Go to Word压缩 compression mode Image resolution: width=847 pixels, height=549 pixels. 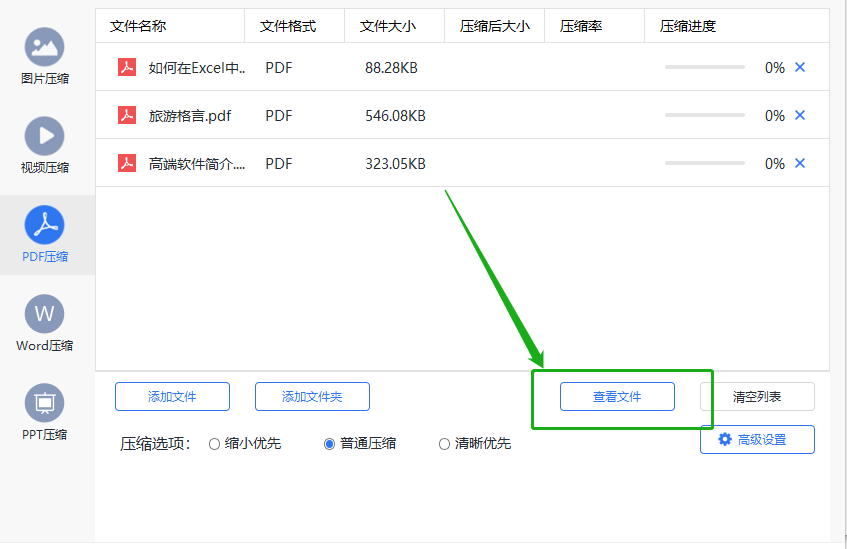point(45,323)
